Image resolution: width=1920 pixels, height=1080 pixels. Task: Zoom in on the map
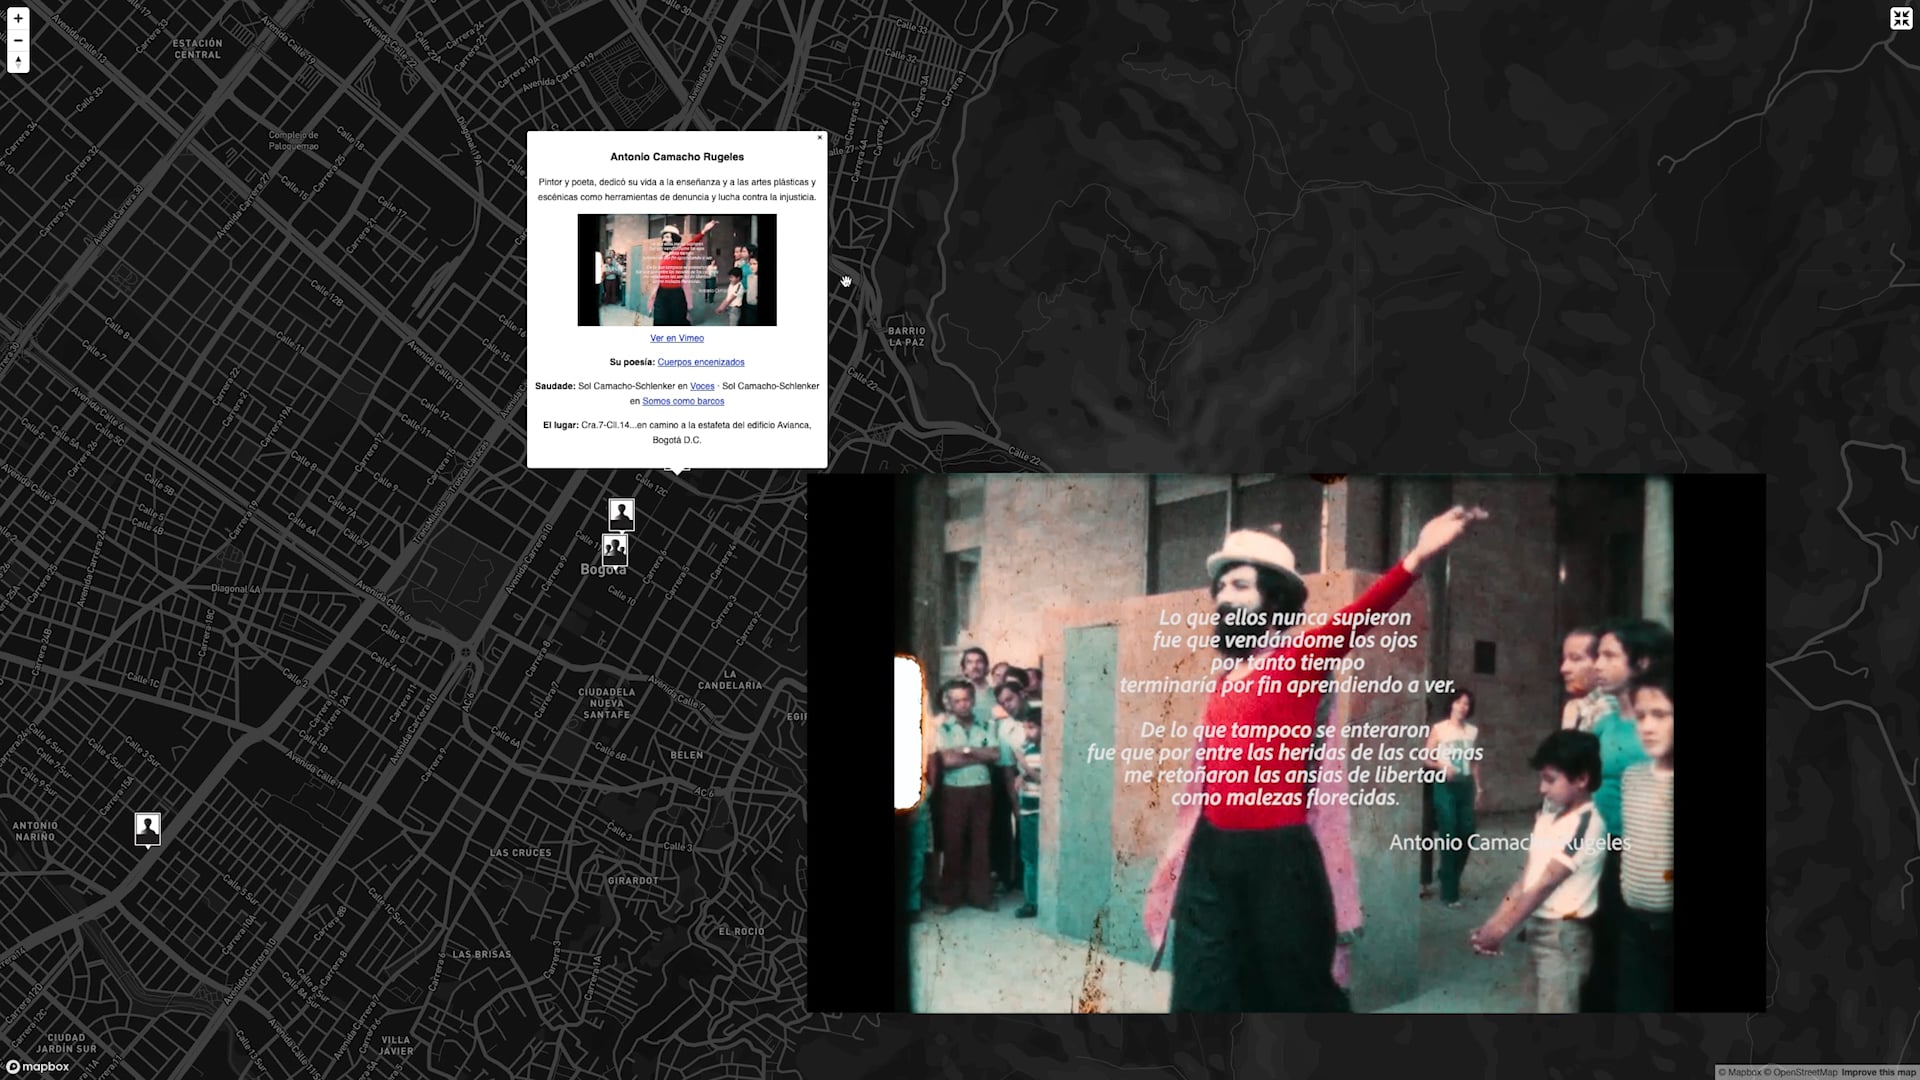pyautogui.click(x=18, y=18)
